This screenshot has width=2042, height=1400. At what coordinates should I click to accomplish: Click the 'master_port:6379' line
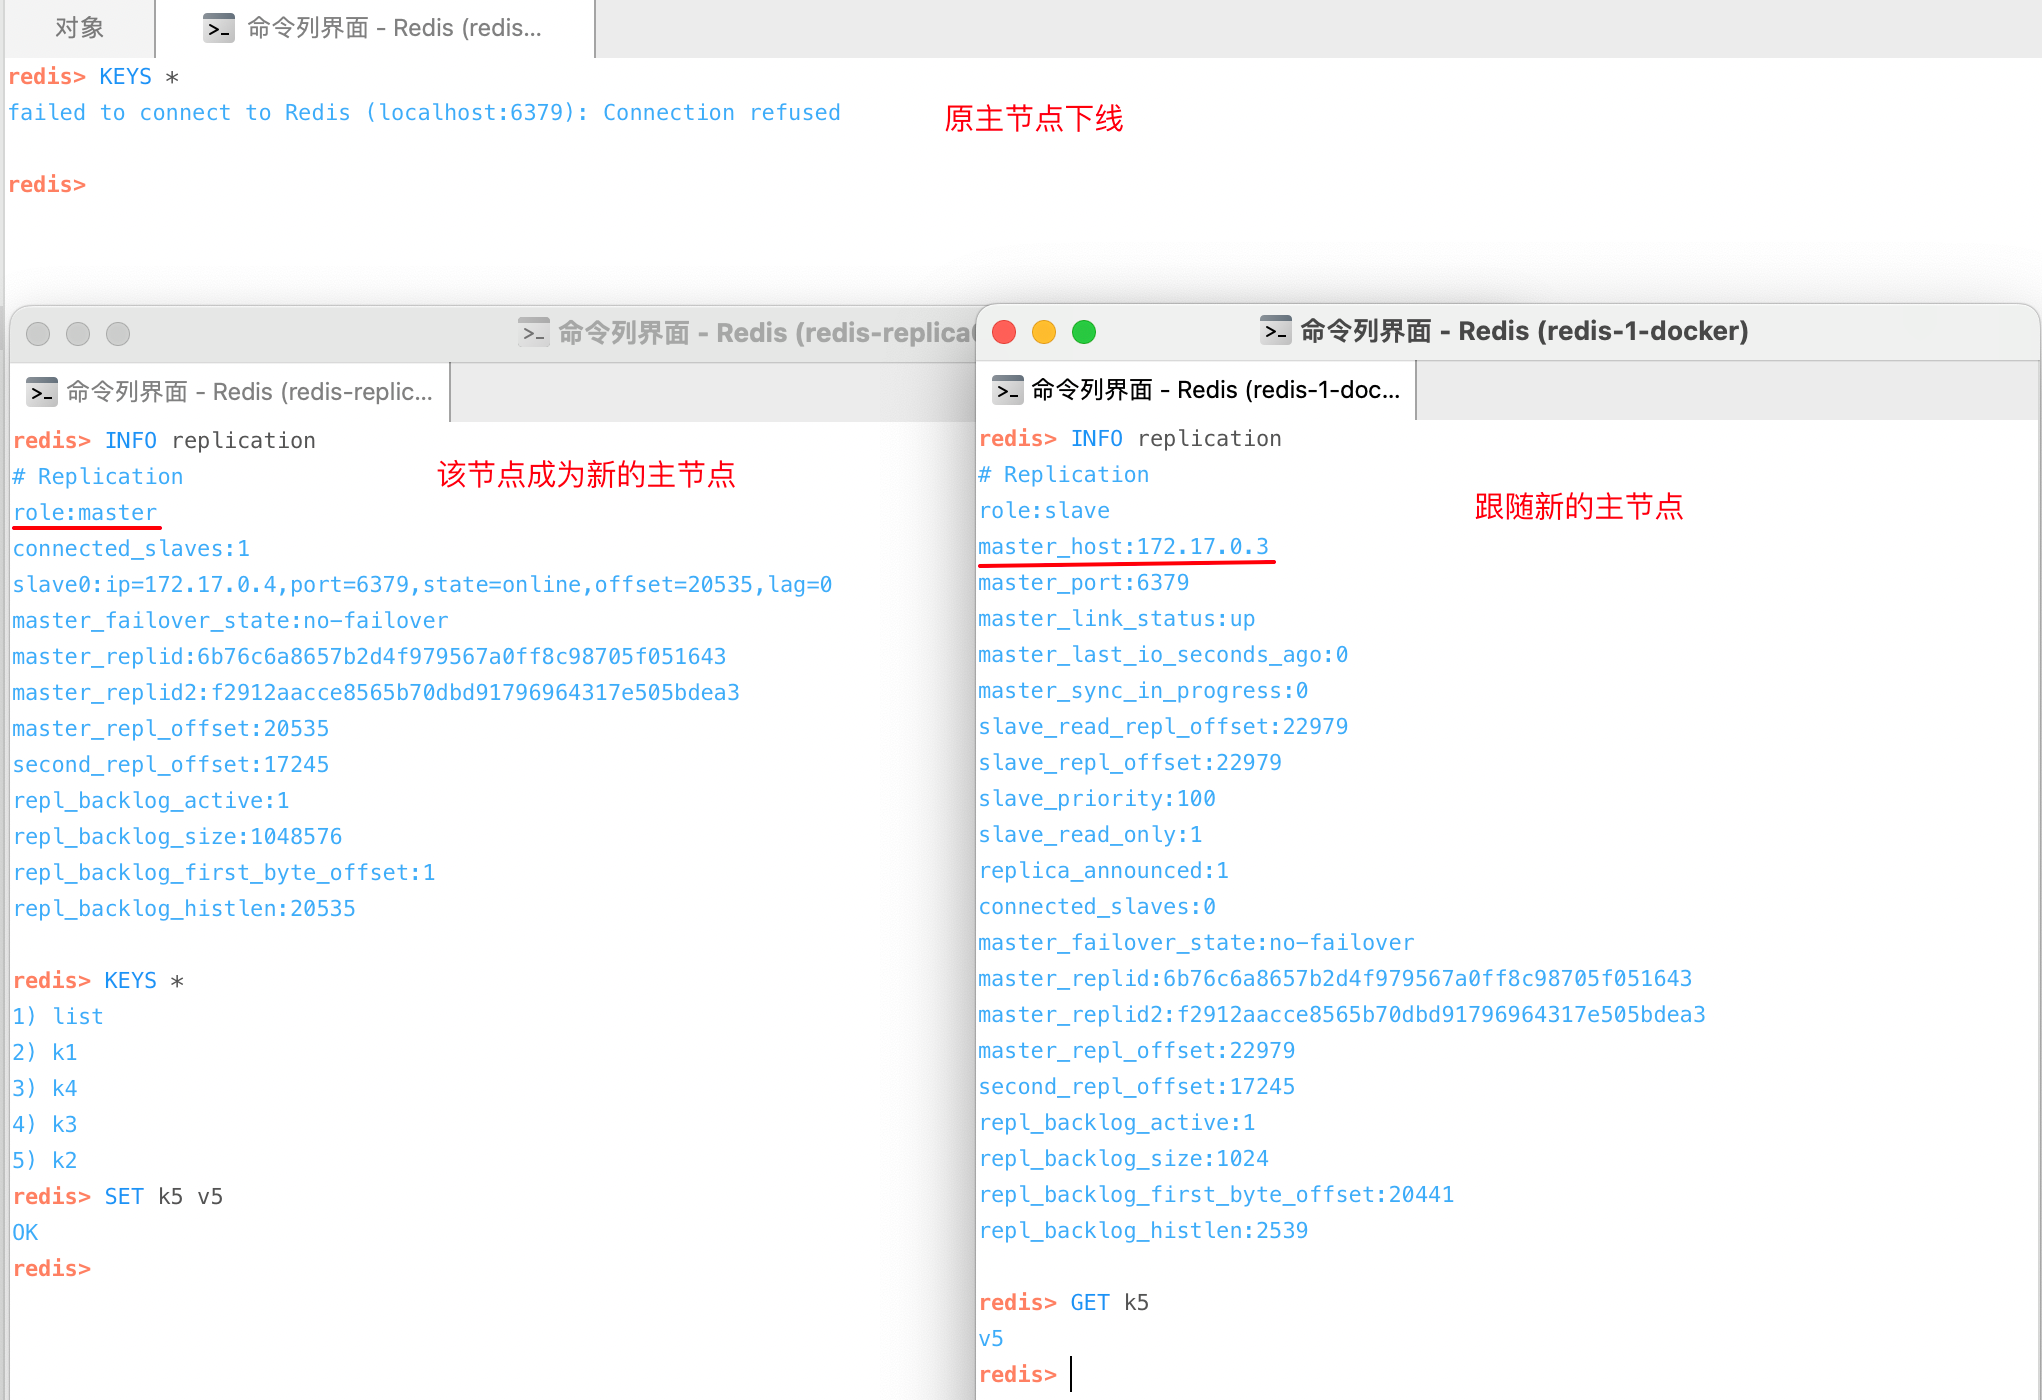[x=1084, y=583]
